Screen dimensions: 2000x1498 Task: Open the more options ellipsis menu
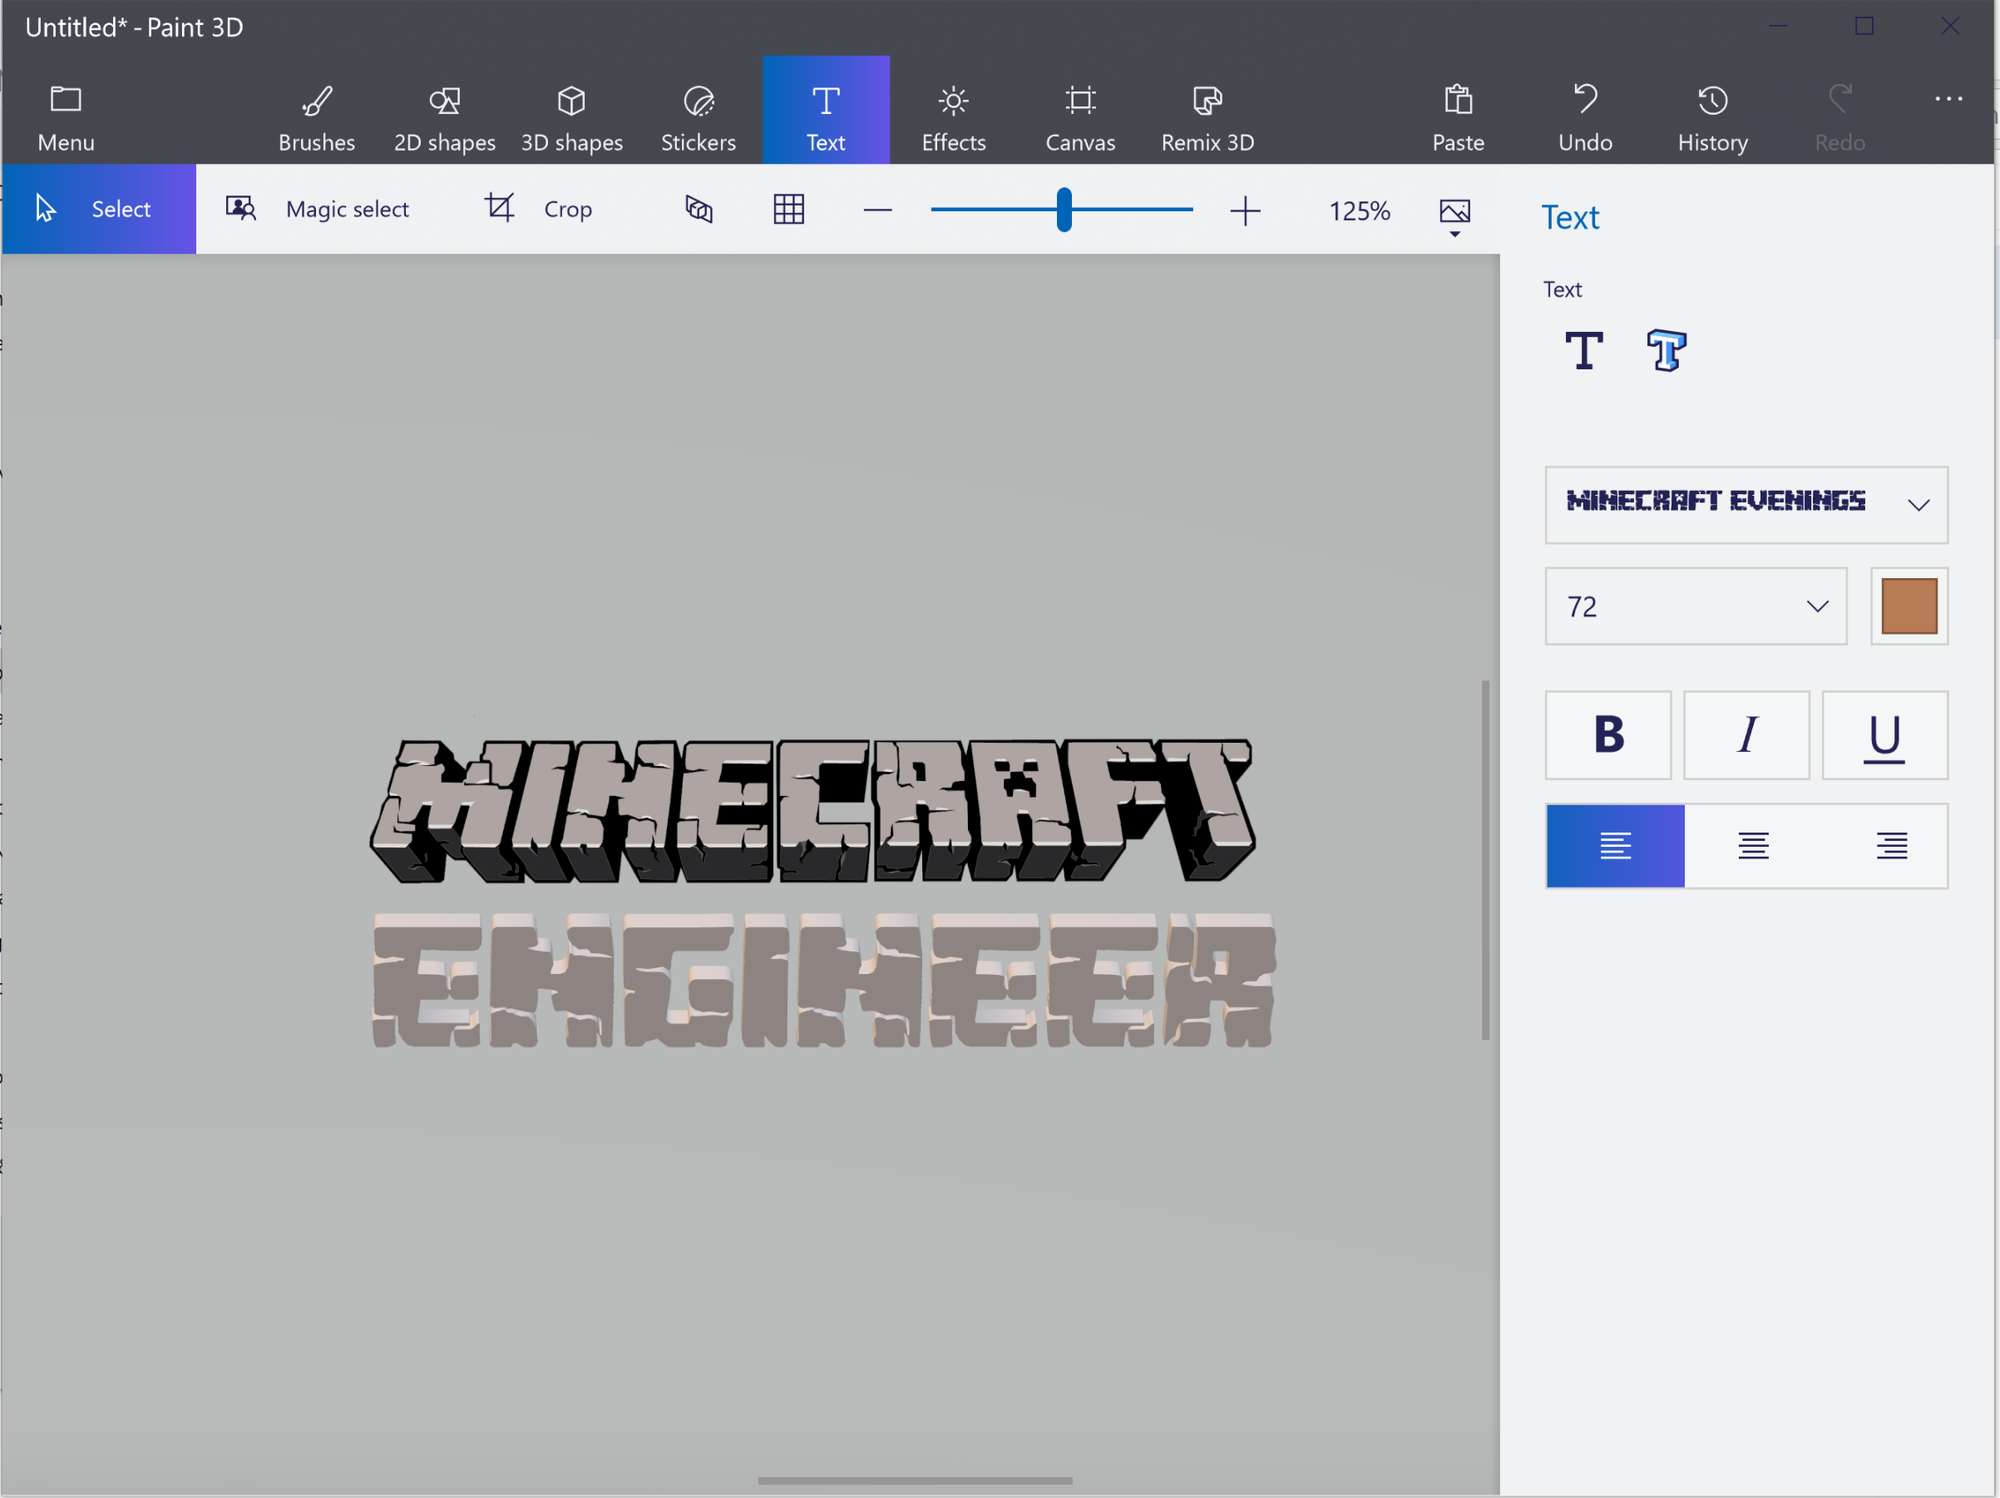pyautogui.click(x=1948, y=99)
